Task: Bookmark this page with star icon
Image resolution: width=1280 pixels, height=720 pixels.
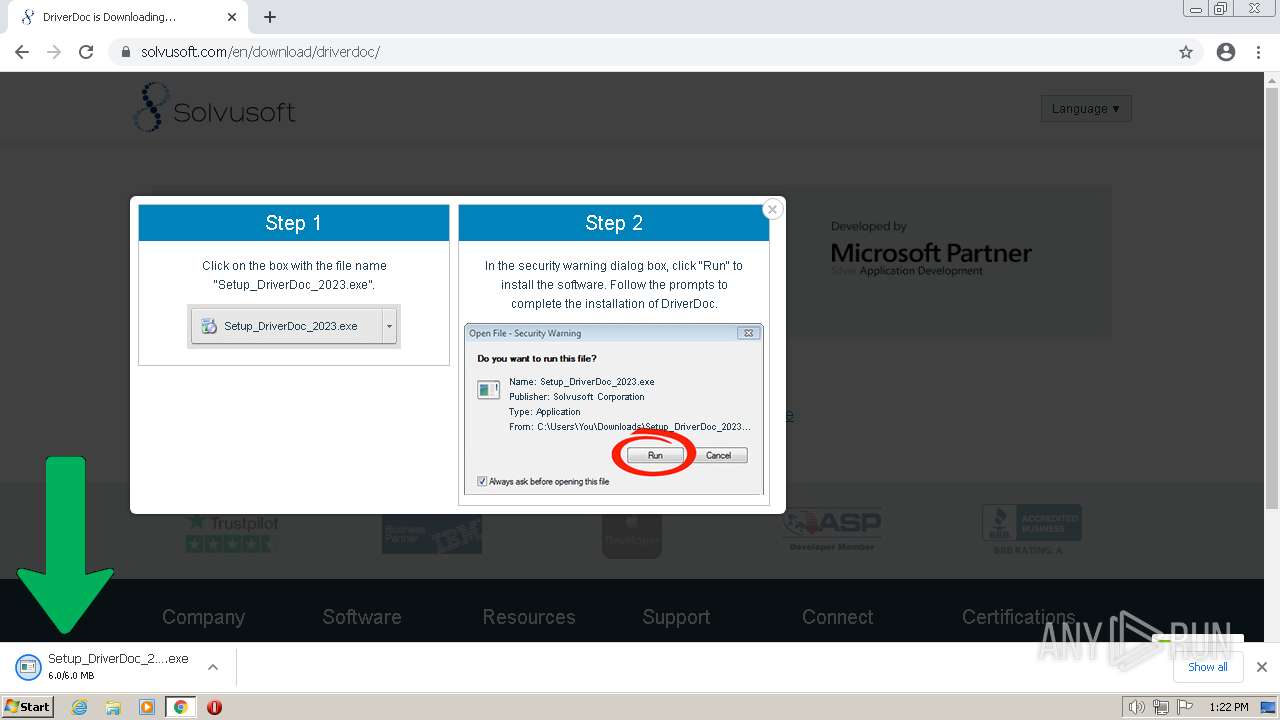Action: (x=1186, y=52)
